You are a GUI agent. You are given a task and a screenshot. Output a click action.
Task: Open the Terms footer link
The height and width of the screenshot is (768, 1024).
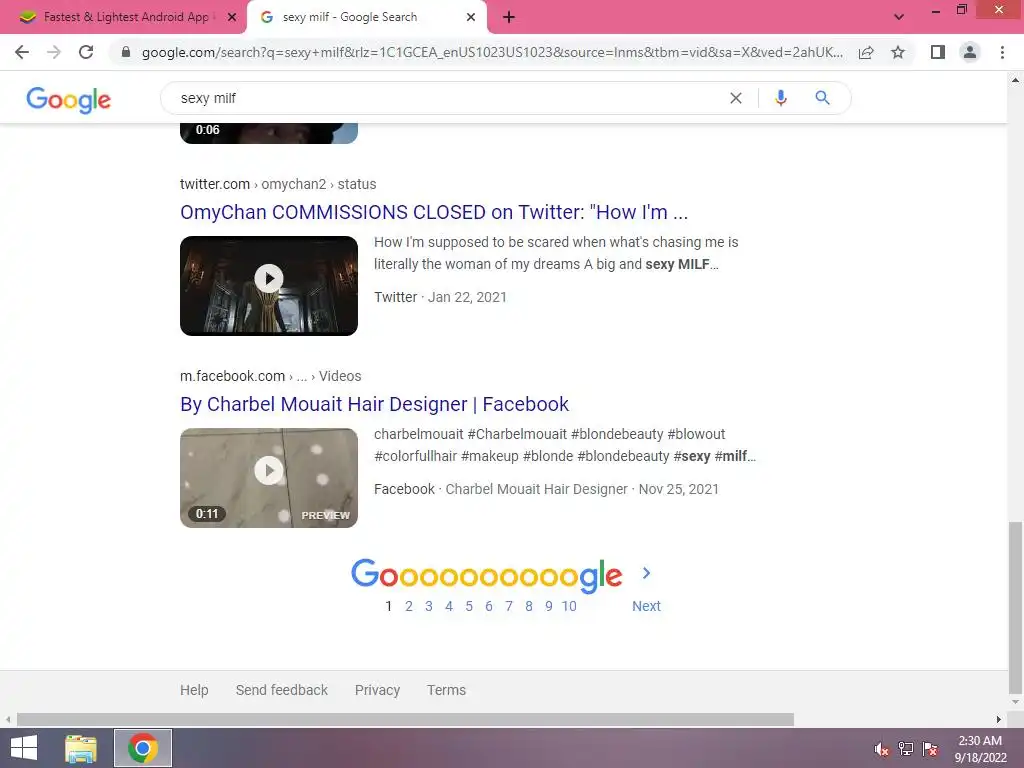(x=446, y=690)
